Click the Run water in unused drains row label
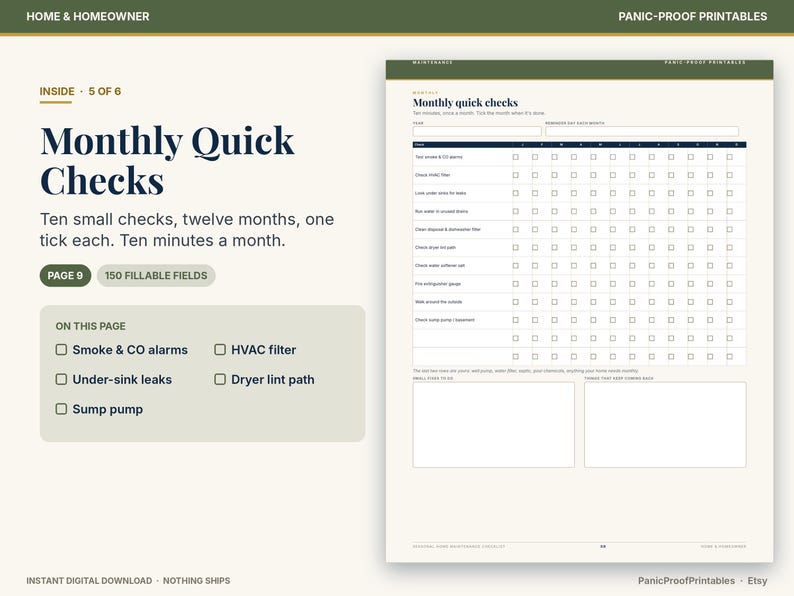This screenshot has width=794, height=596. [441, 211]
